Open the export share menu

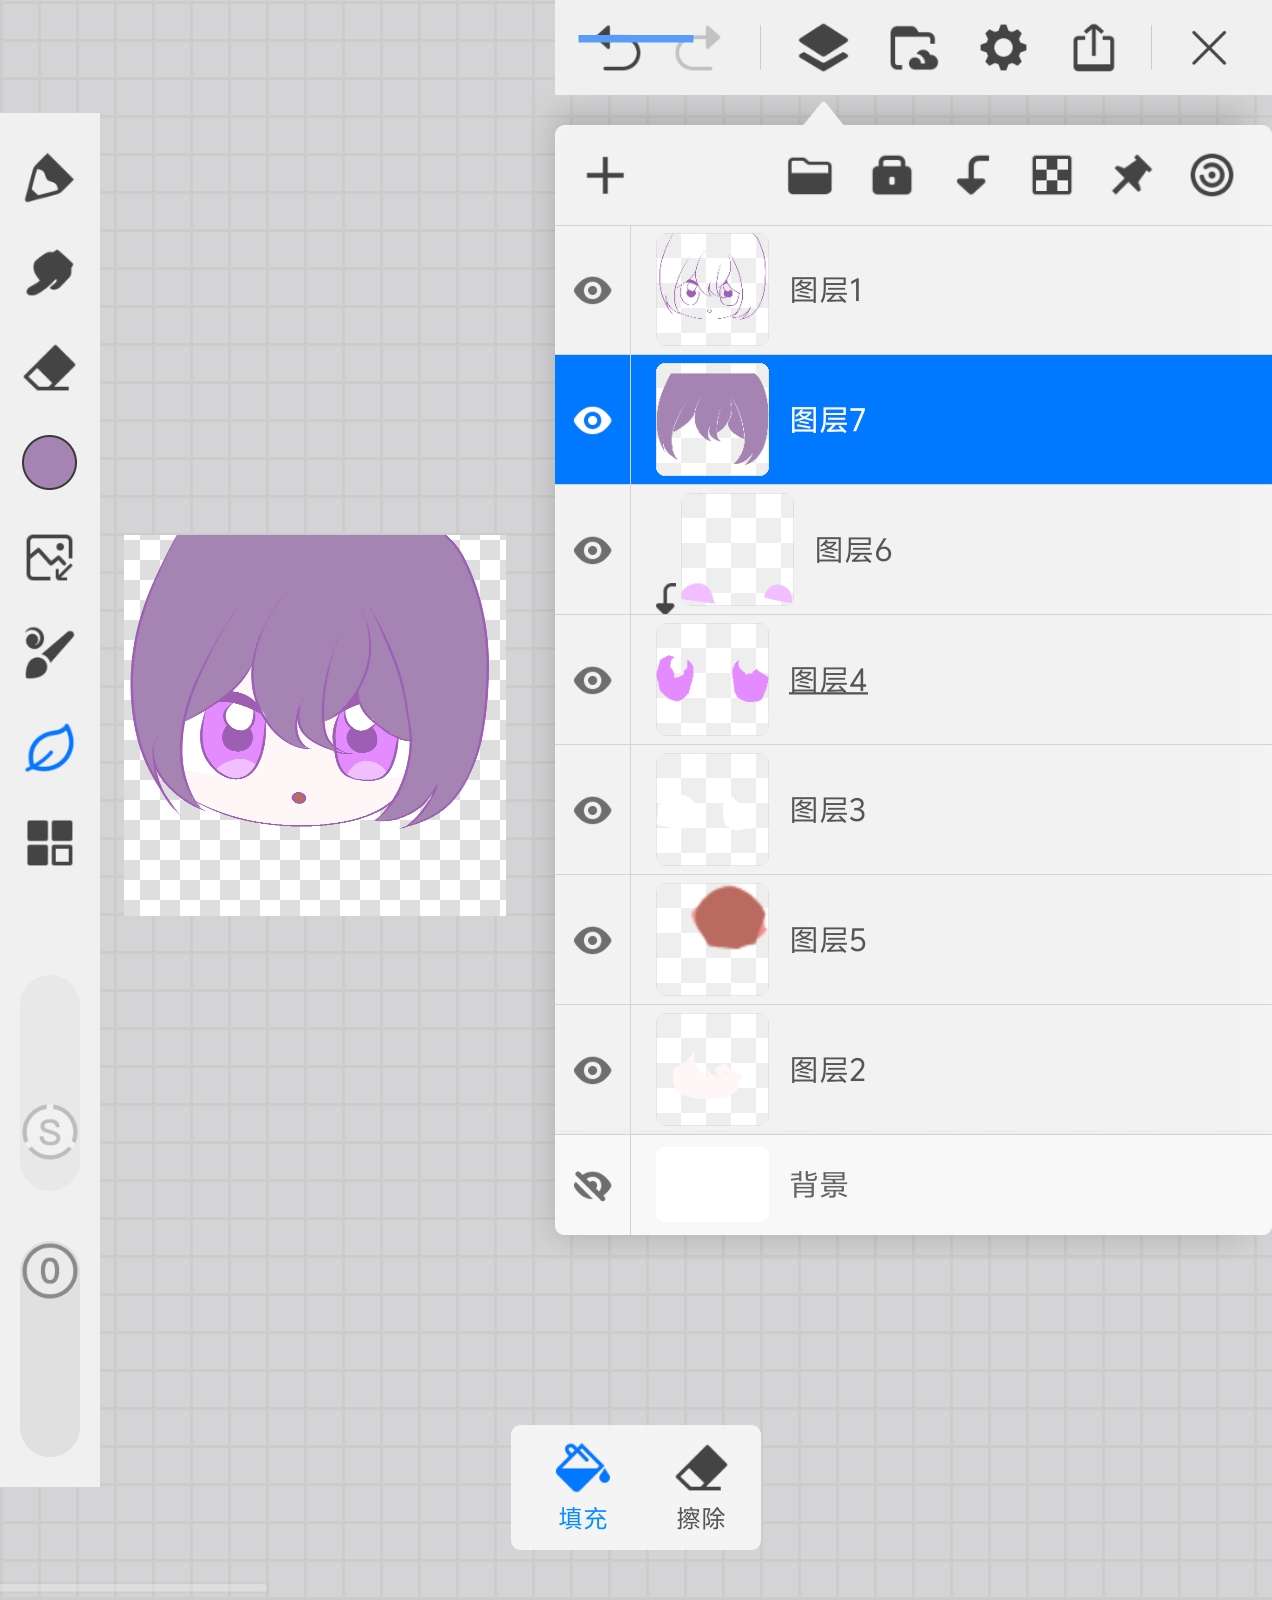click(x=1093, y=48)
